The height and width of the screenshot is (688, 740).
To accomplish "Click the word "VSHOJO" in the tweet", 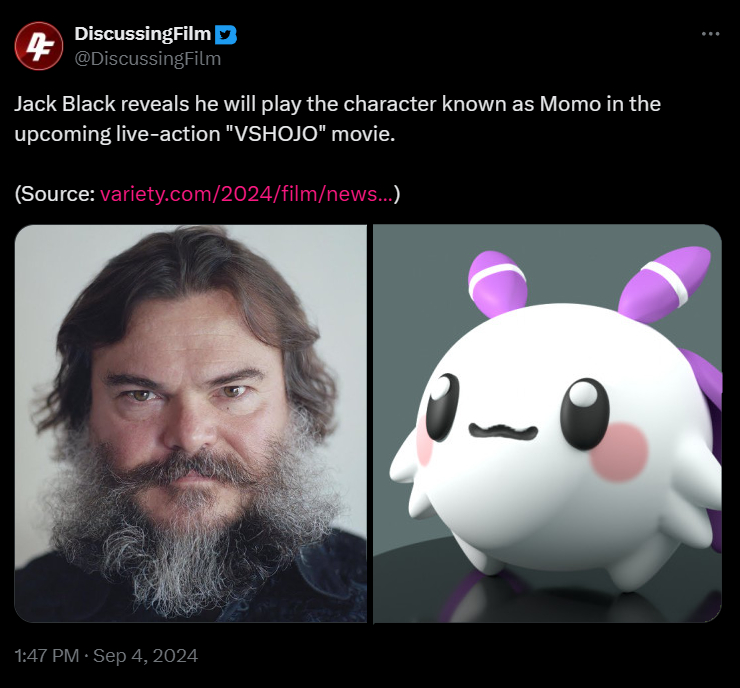I will (276, 134).
